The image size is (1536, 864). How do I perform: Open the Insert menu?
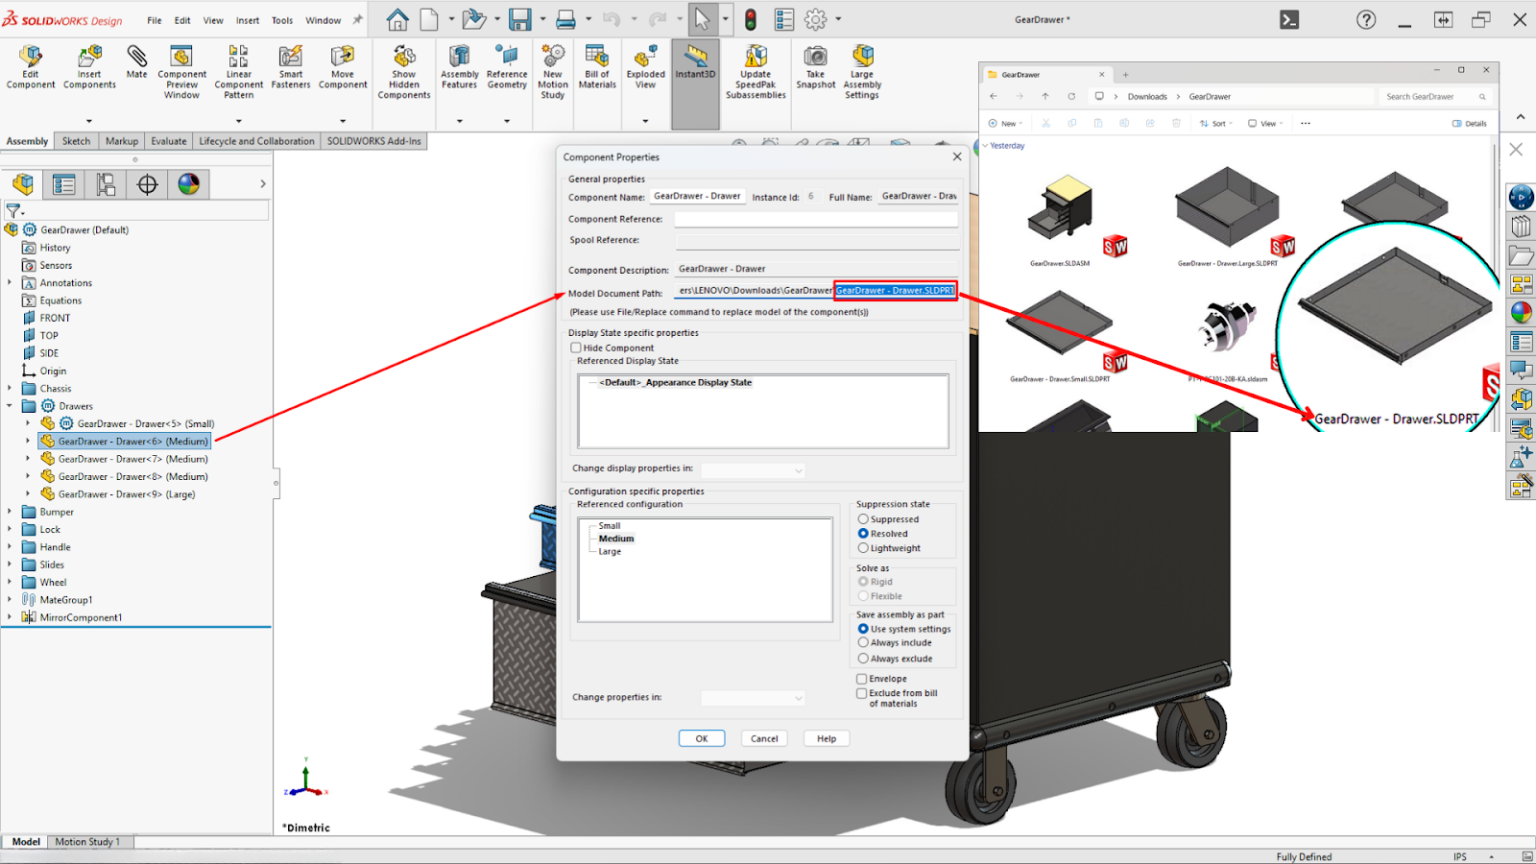point(247,20)
